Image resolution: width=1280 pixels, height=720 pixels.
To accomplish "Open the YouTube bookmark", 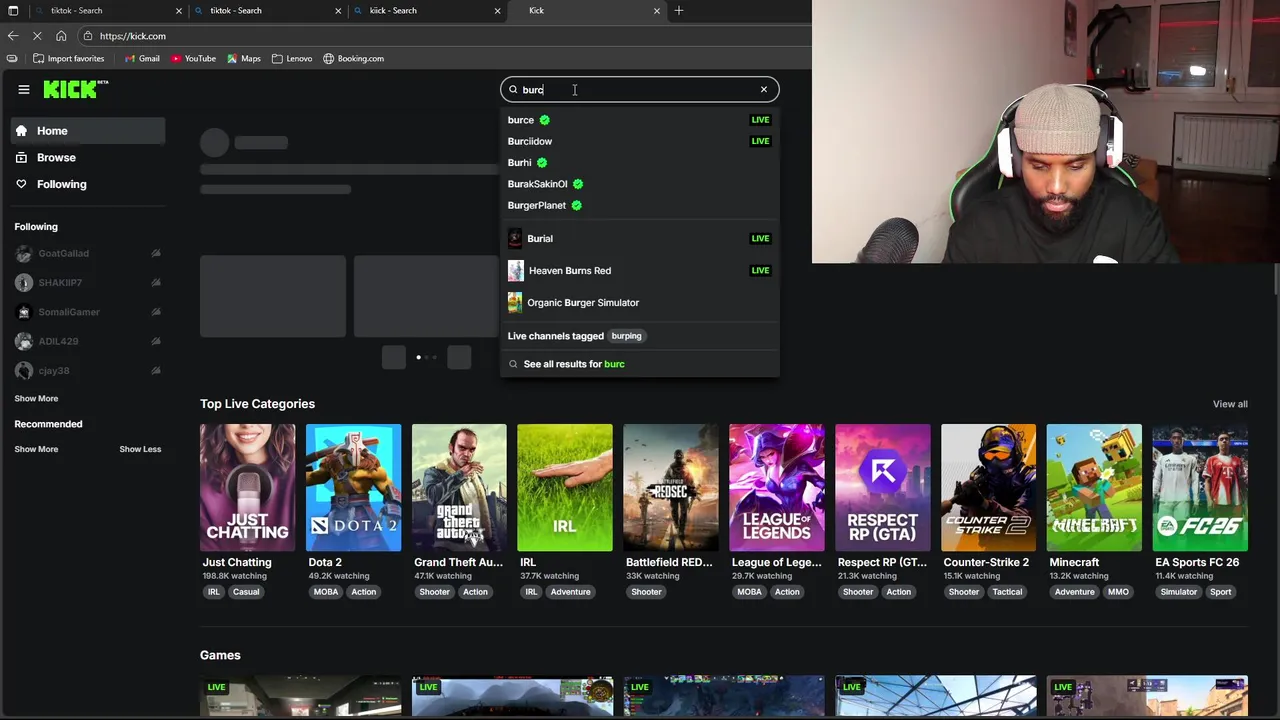I will [x=193, y=58].
